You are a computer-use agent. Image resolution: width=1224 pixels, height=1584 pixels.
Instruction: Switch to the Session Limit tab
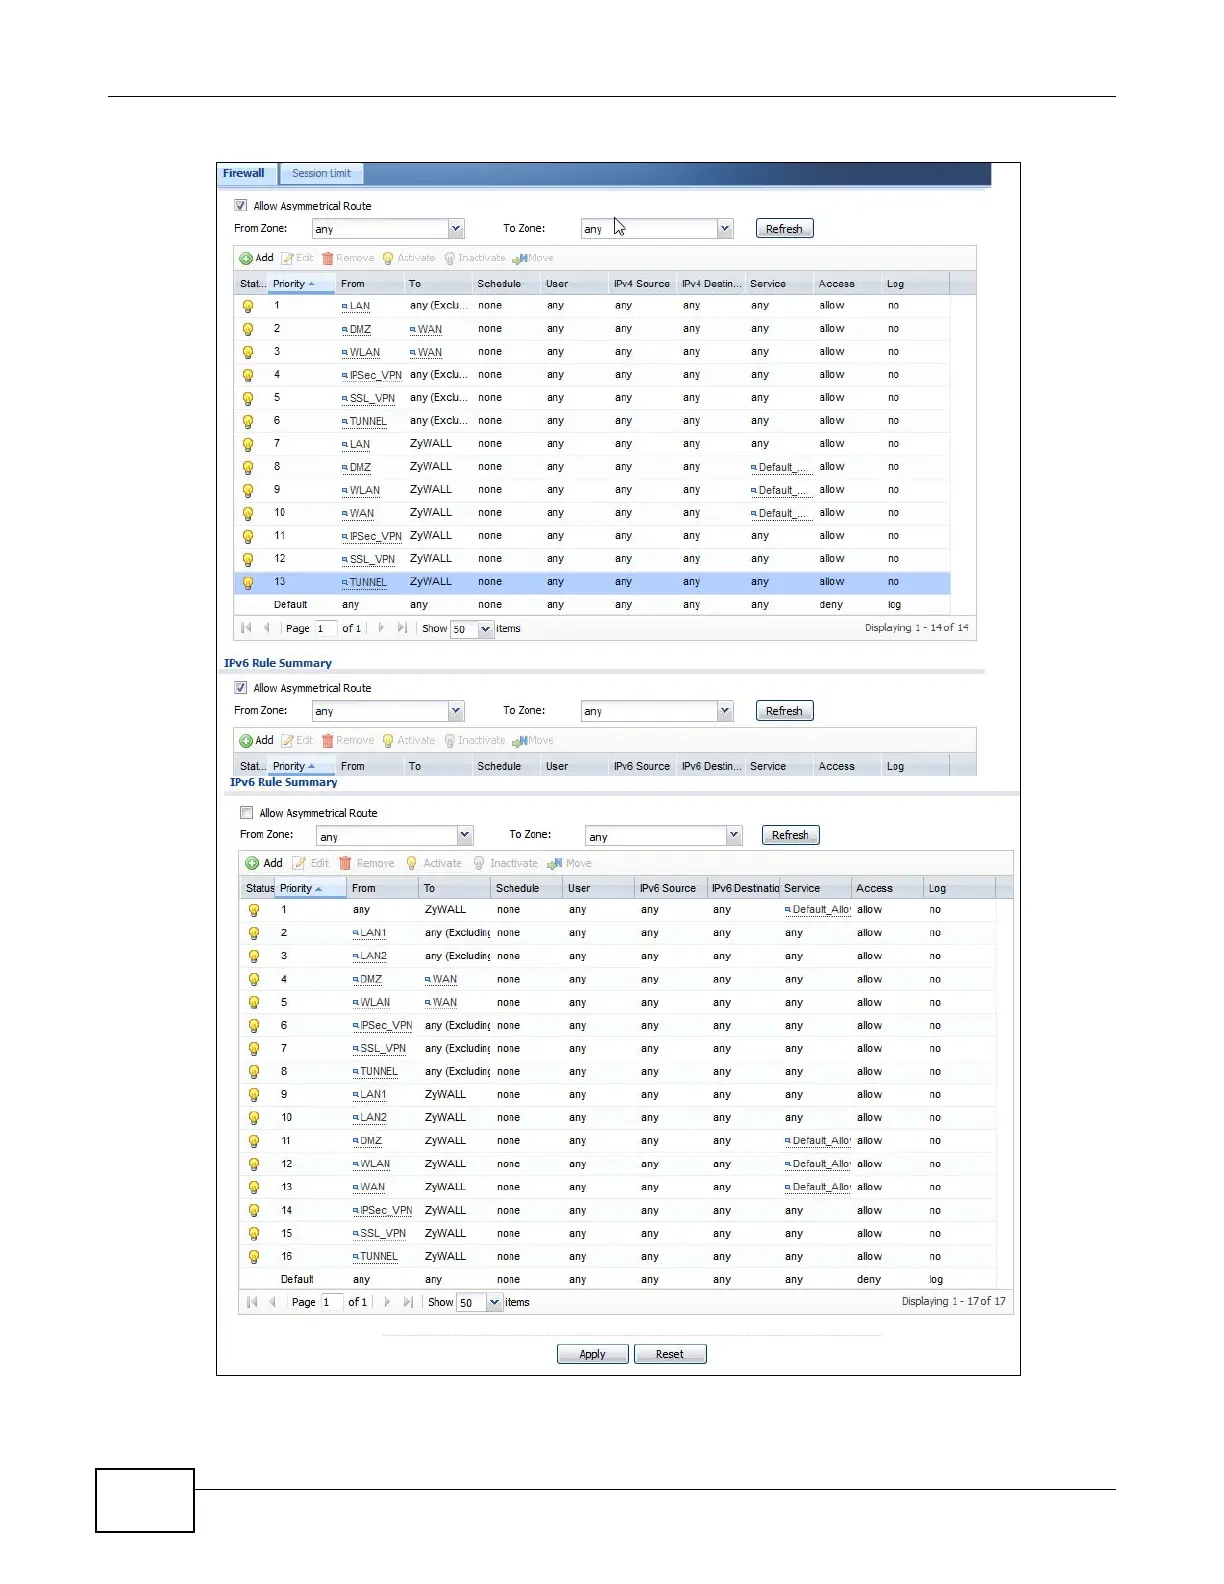(x=321, y=174)
